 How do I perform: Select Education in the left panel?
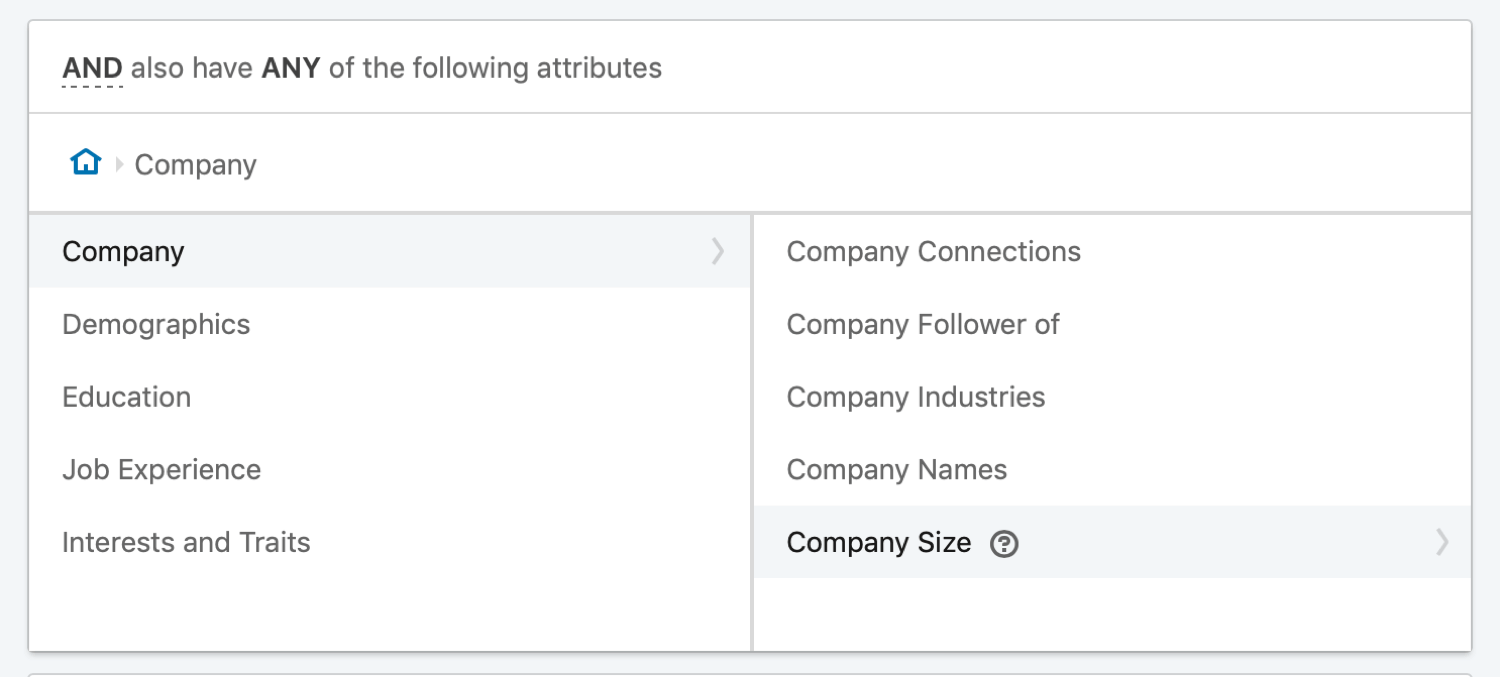(x=127, y=397)
